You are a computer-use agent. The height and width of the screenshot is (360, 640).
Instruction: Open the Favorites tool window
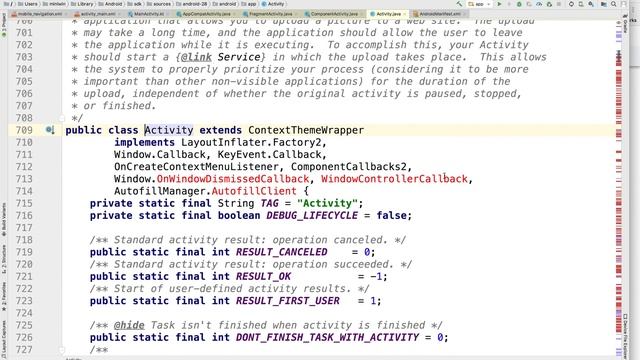[4, 297]
